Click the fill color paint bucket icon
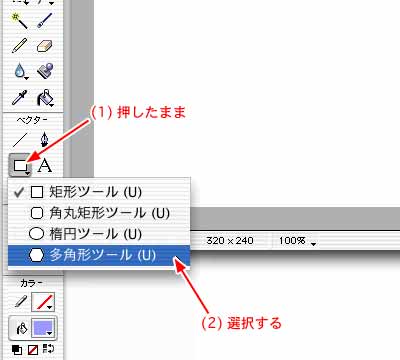Screen dimensions: 400x360 (21, 328)
